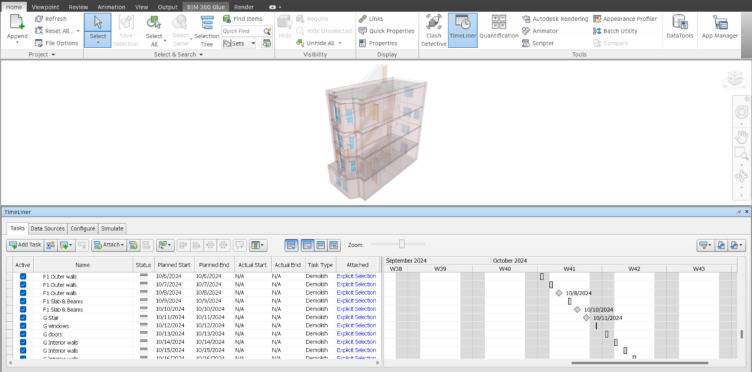Launch Clash Detective tool
This screenshot has height=372, width=752.
tap(434, 30)
